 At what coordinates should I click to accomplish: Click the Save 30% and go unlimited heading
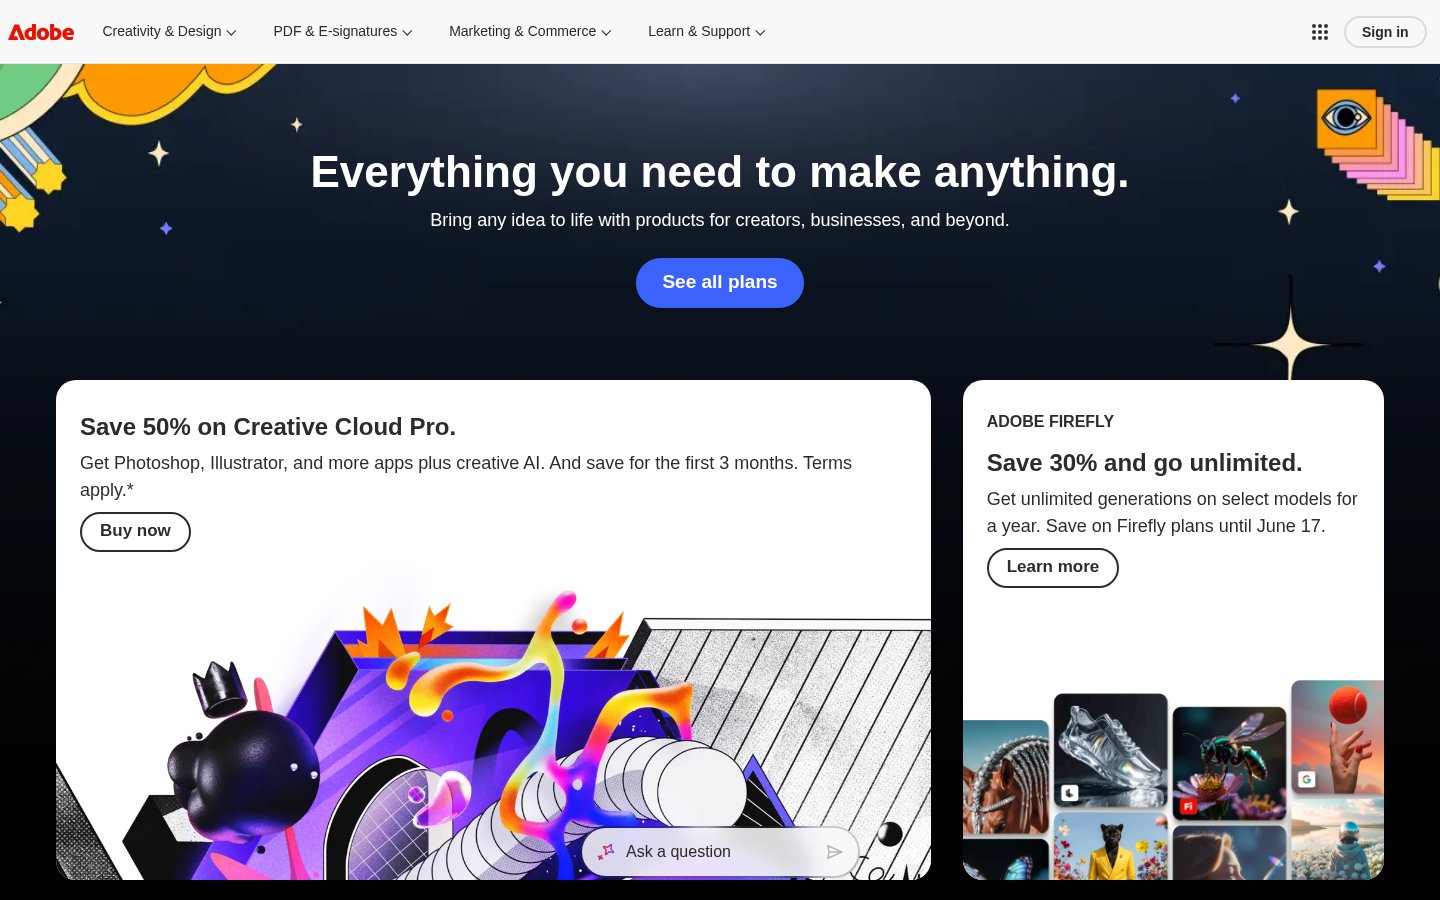coord(1144,463)
